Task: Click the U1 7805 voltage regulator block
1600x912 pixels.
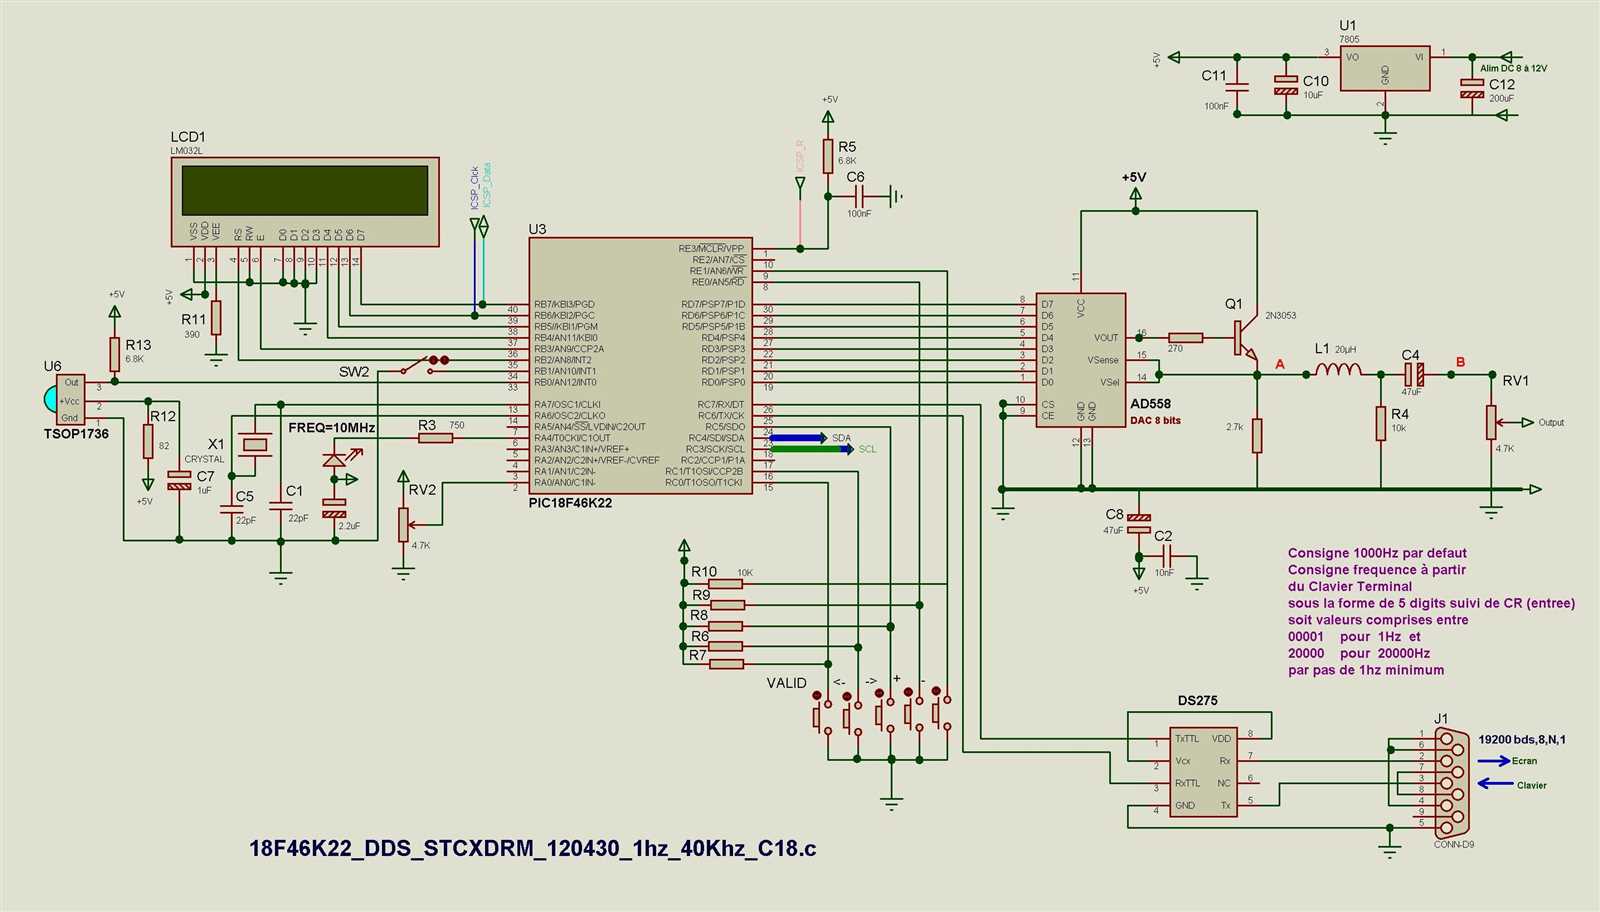Action: pyautogui.click(x=1385, y=68)
